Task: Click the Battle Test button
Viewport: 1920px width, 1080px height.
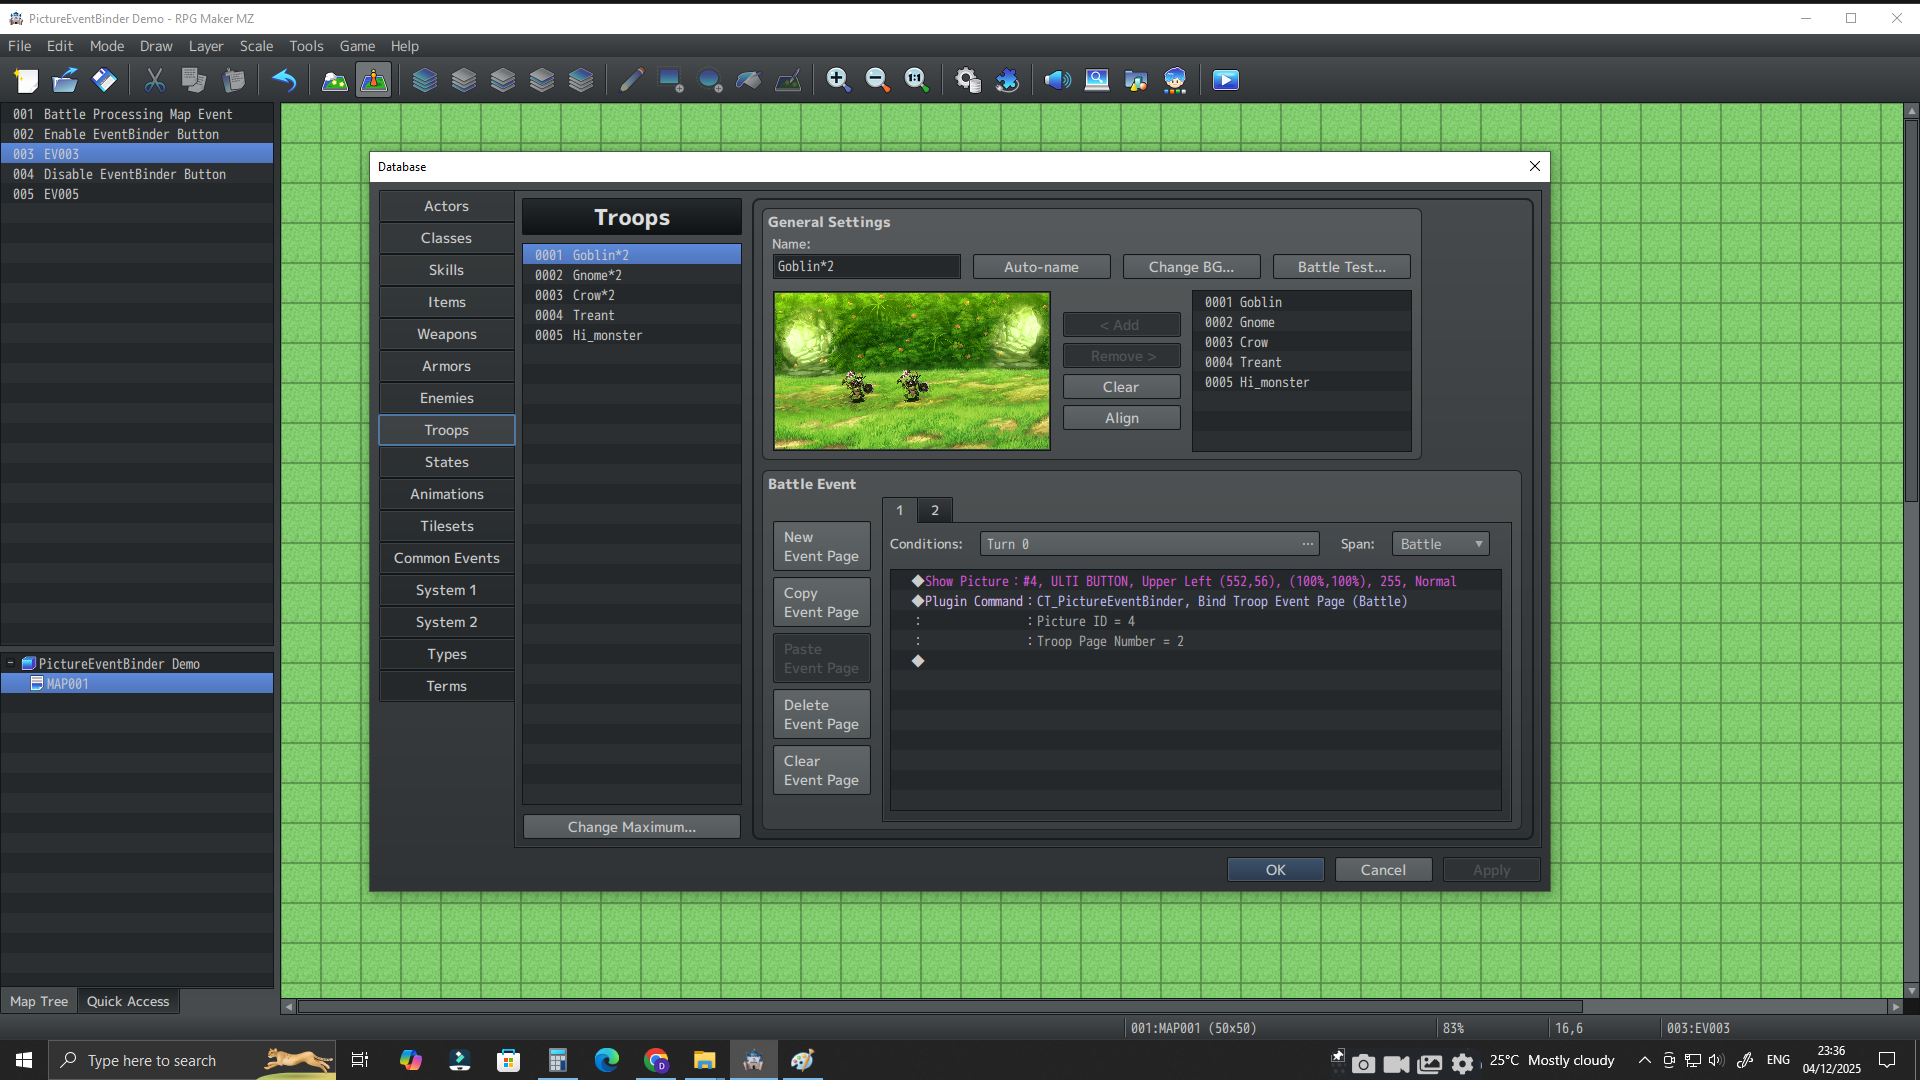Action: (x=1341, y=267)
